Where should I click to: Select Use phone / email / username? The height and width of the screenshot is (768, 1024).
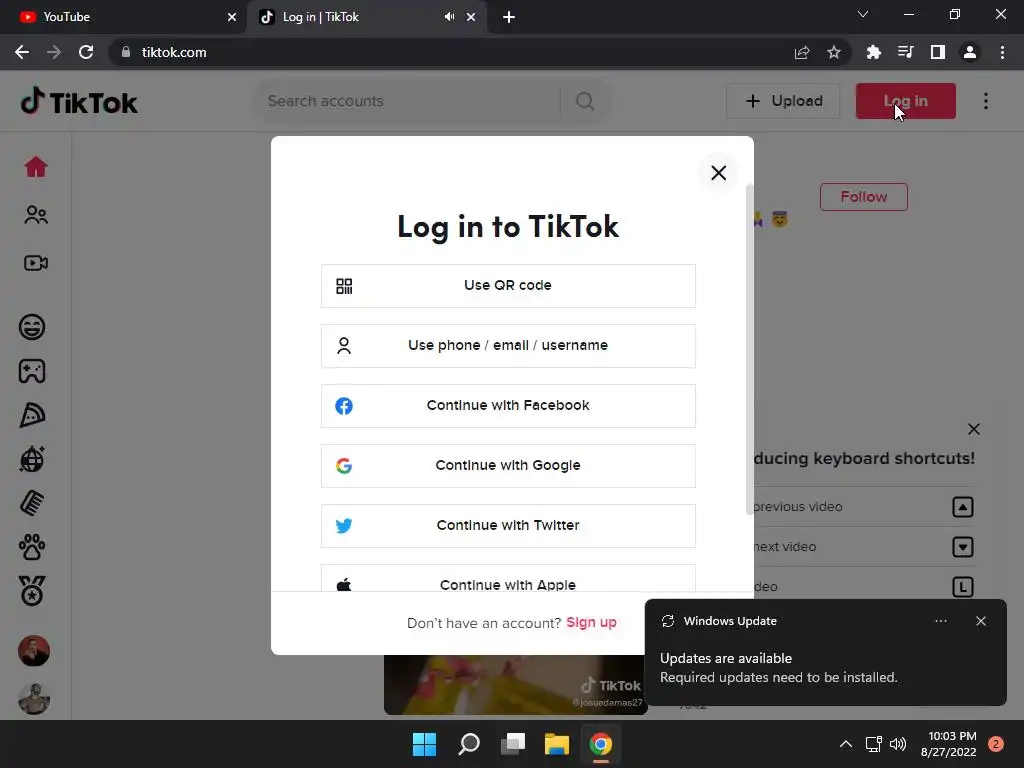508,345
